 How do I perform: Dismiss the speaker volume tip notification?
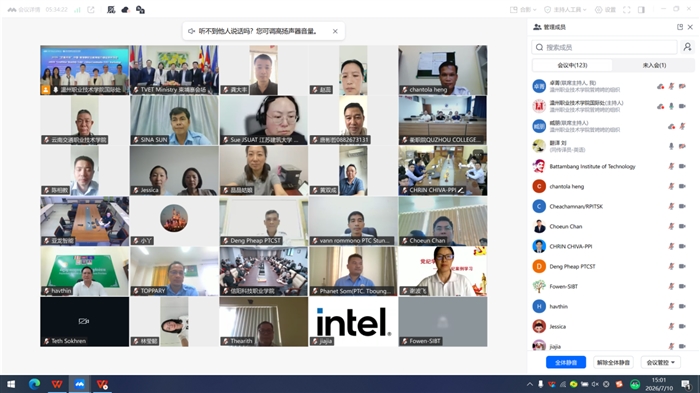tap(335, 31)
